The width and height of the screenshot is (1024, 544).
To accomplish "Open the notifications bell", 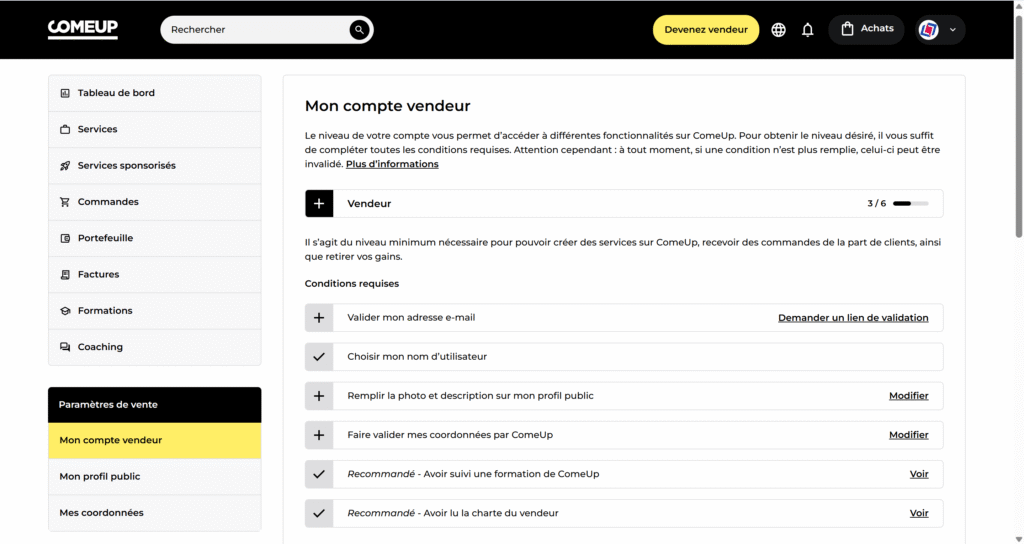I will click(x=808, y=30).
